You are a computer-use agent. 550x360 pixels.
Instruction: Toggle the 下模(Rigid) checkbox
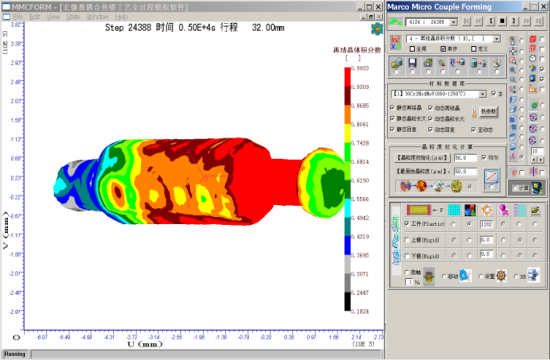tap(407, 256)
